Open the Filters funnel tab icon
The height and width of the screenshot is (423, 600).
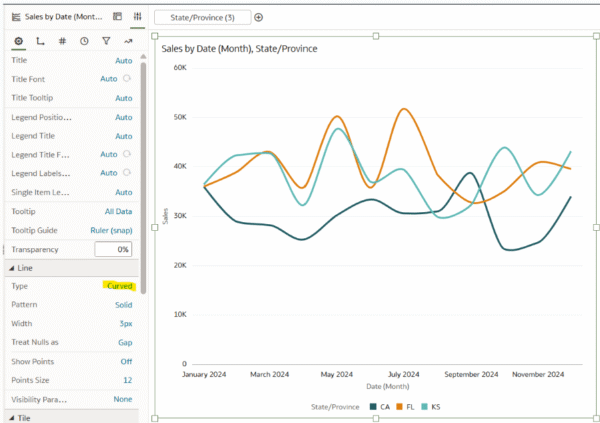tap(106, 41)
